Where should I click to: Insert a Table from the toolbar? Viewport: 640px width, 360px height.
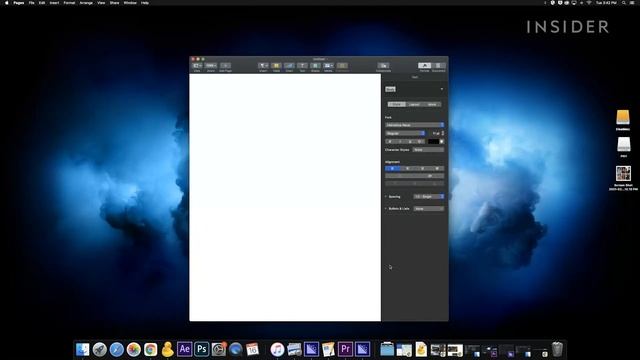(x=276, y=65)
